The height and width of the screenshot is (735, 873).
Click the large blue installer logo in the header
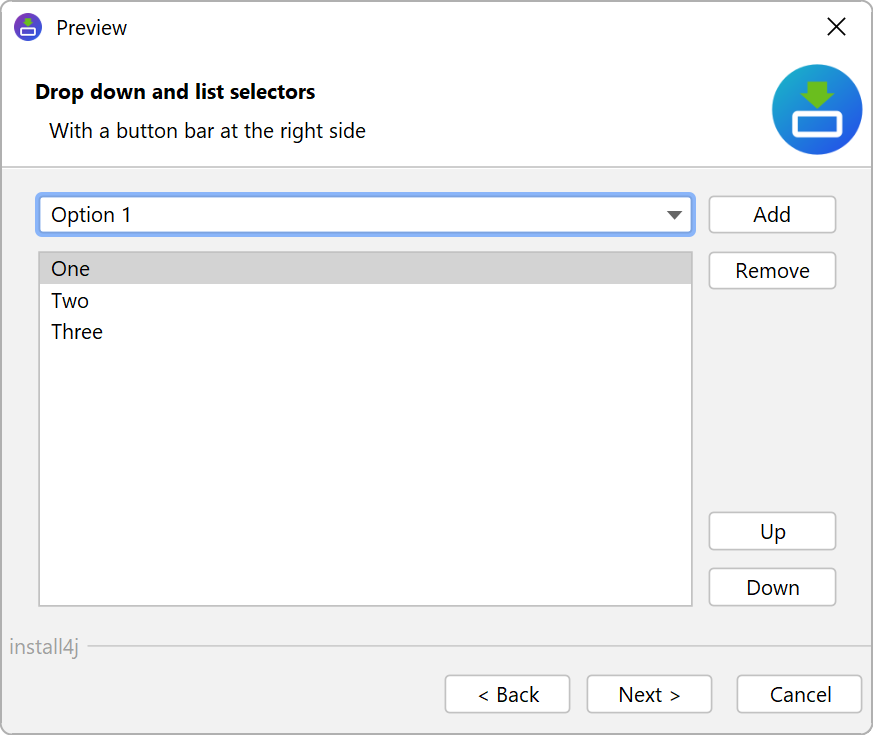point(817,110)
